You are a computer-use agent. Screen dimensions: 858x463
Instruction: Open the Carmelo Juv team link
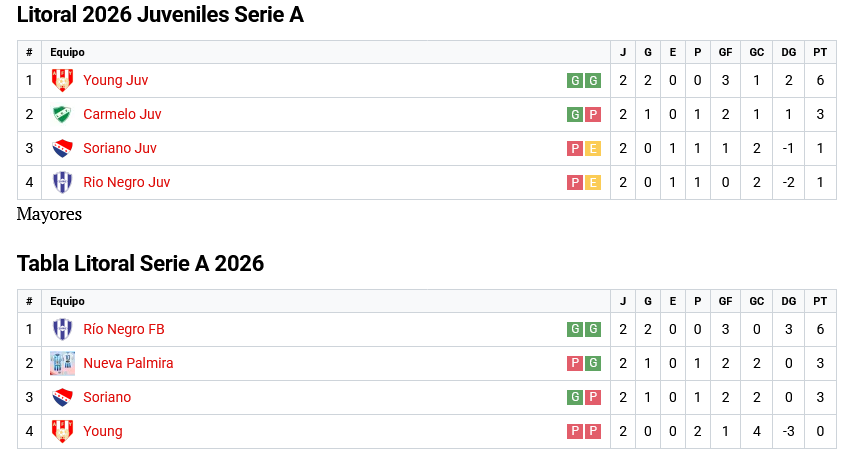(x=122, y=115)
